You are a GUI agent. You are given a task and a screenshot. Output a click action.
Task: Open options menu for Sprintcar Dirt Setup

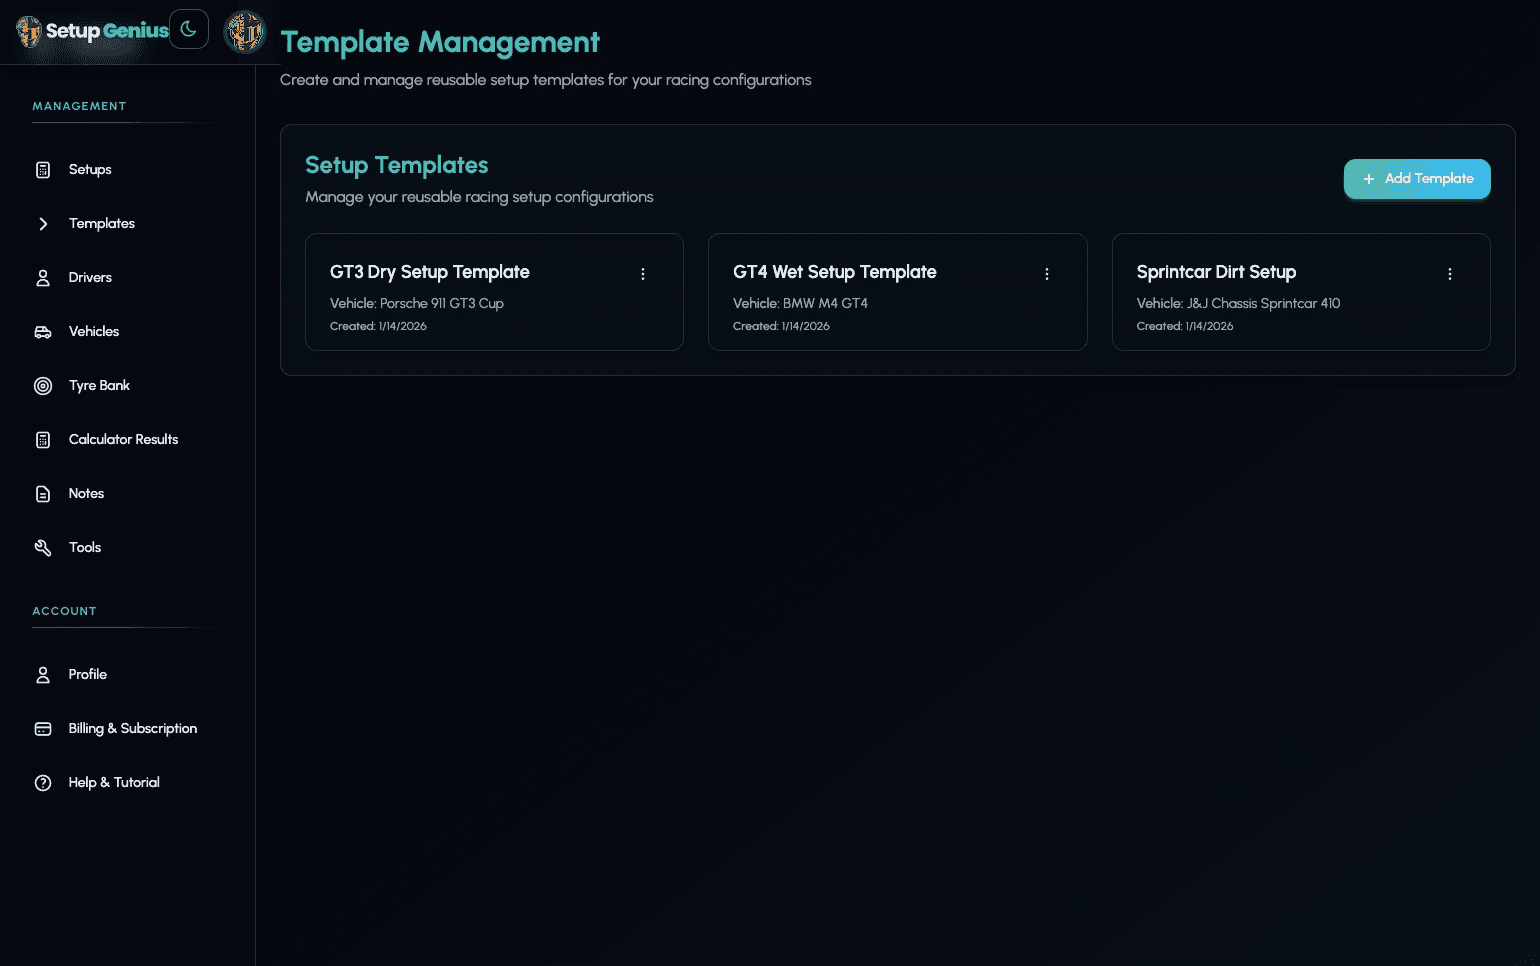[1450, 274]
